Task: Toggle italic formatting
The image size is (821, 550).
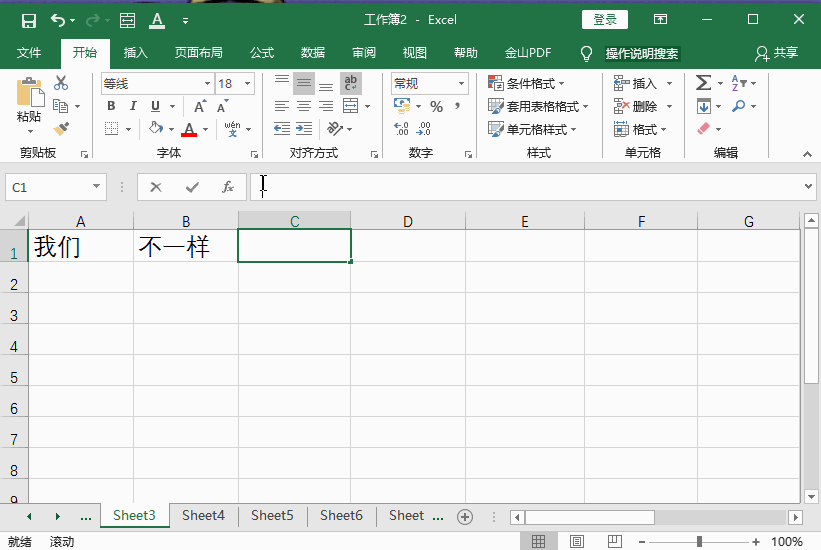Action: point(133,106)
